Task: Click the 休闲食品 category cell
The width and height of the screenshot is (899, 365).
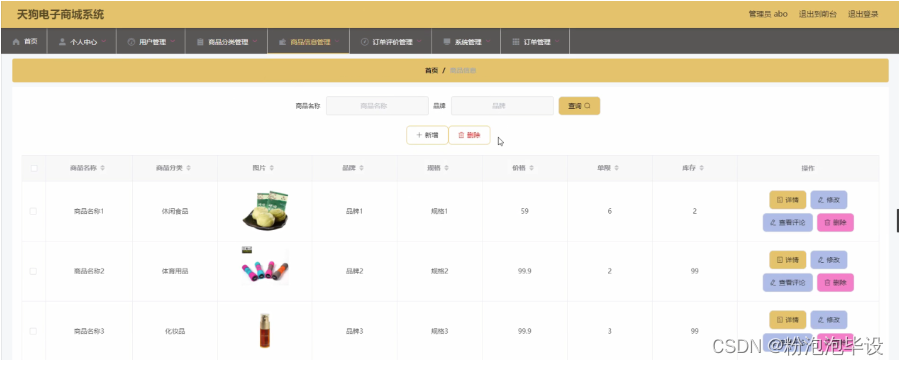Action: (x=175, y=211)
